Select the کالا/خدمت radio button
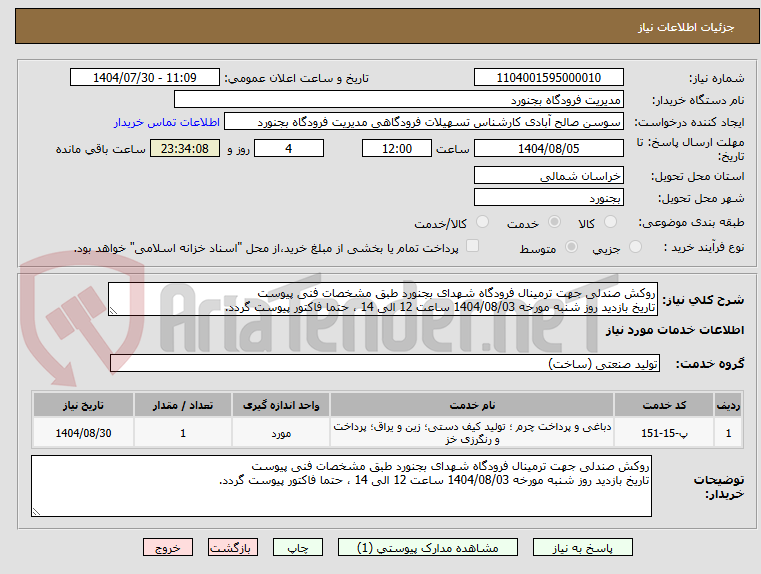This screenshot has width=761, height=574. [x=482, y=222]
